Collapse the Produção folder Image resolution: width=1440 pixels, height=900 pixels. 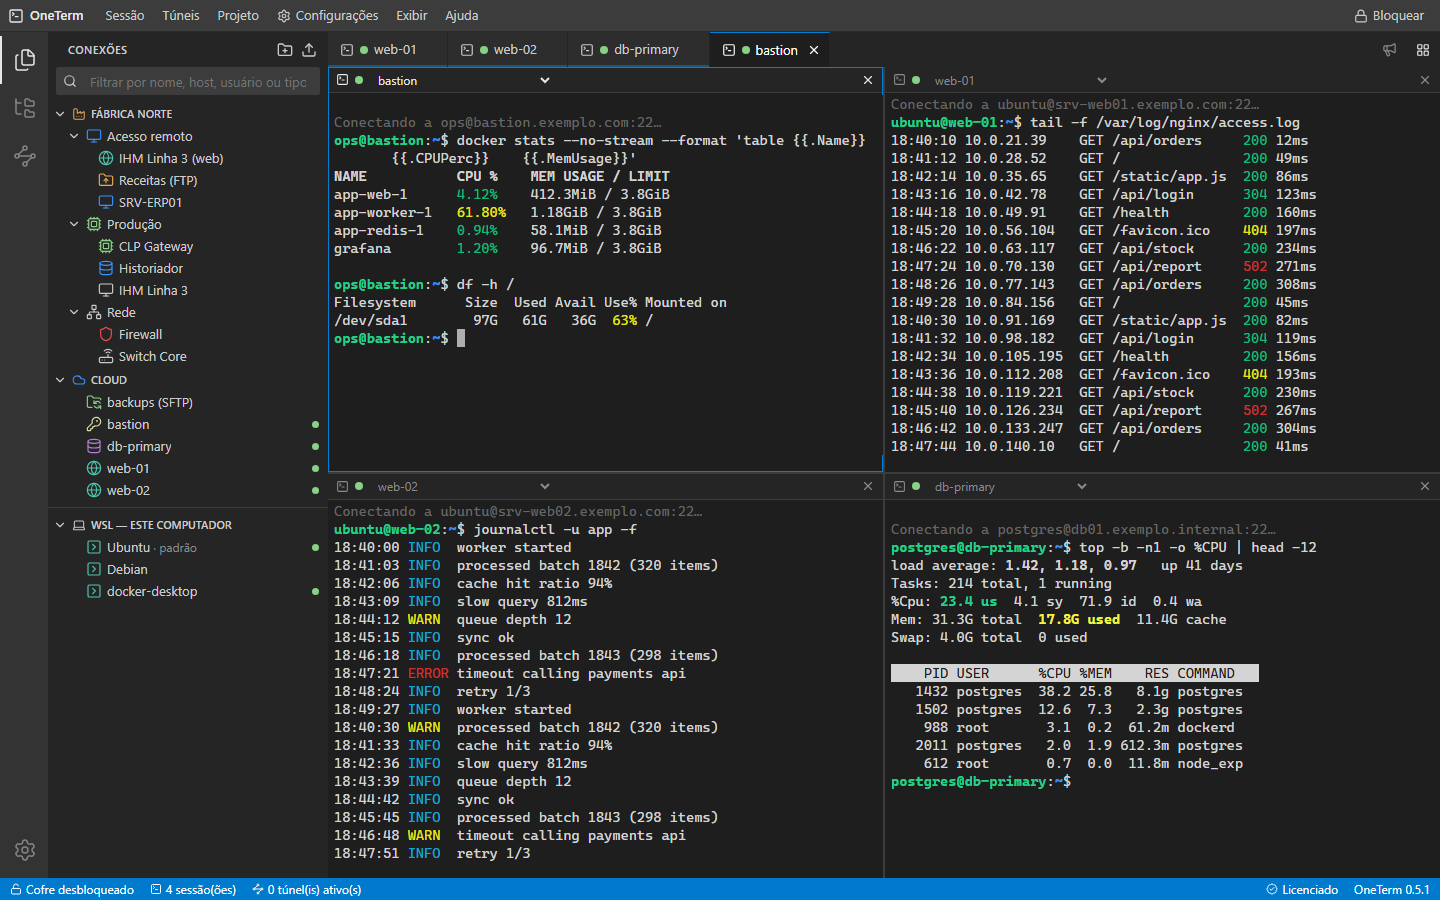pyautogui.click(x=74, y=224)
